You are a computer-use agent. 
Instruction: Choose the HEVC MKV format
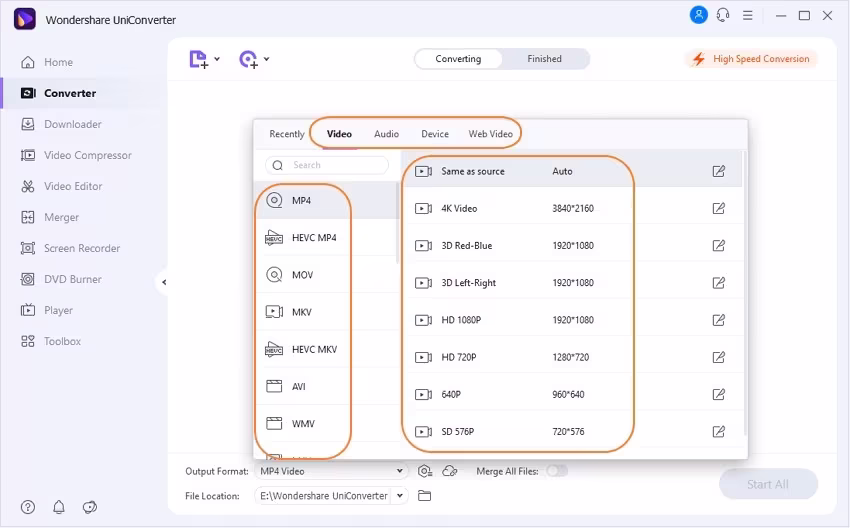tap(326, 349)
